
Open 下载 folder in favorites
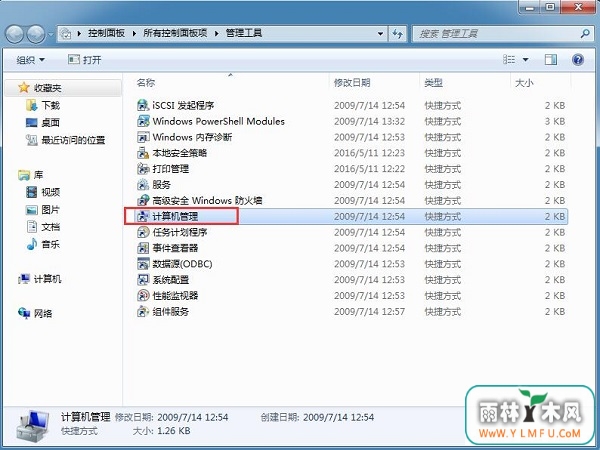(x=43, y=105)
